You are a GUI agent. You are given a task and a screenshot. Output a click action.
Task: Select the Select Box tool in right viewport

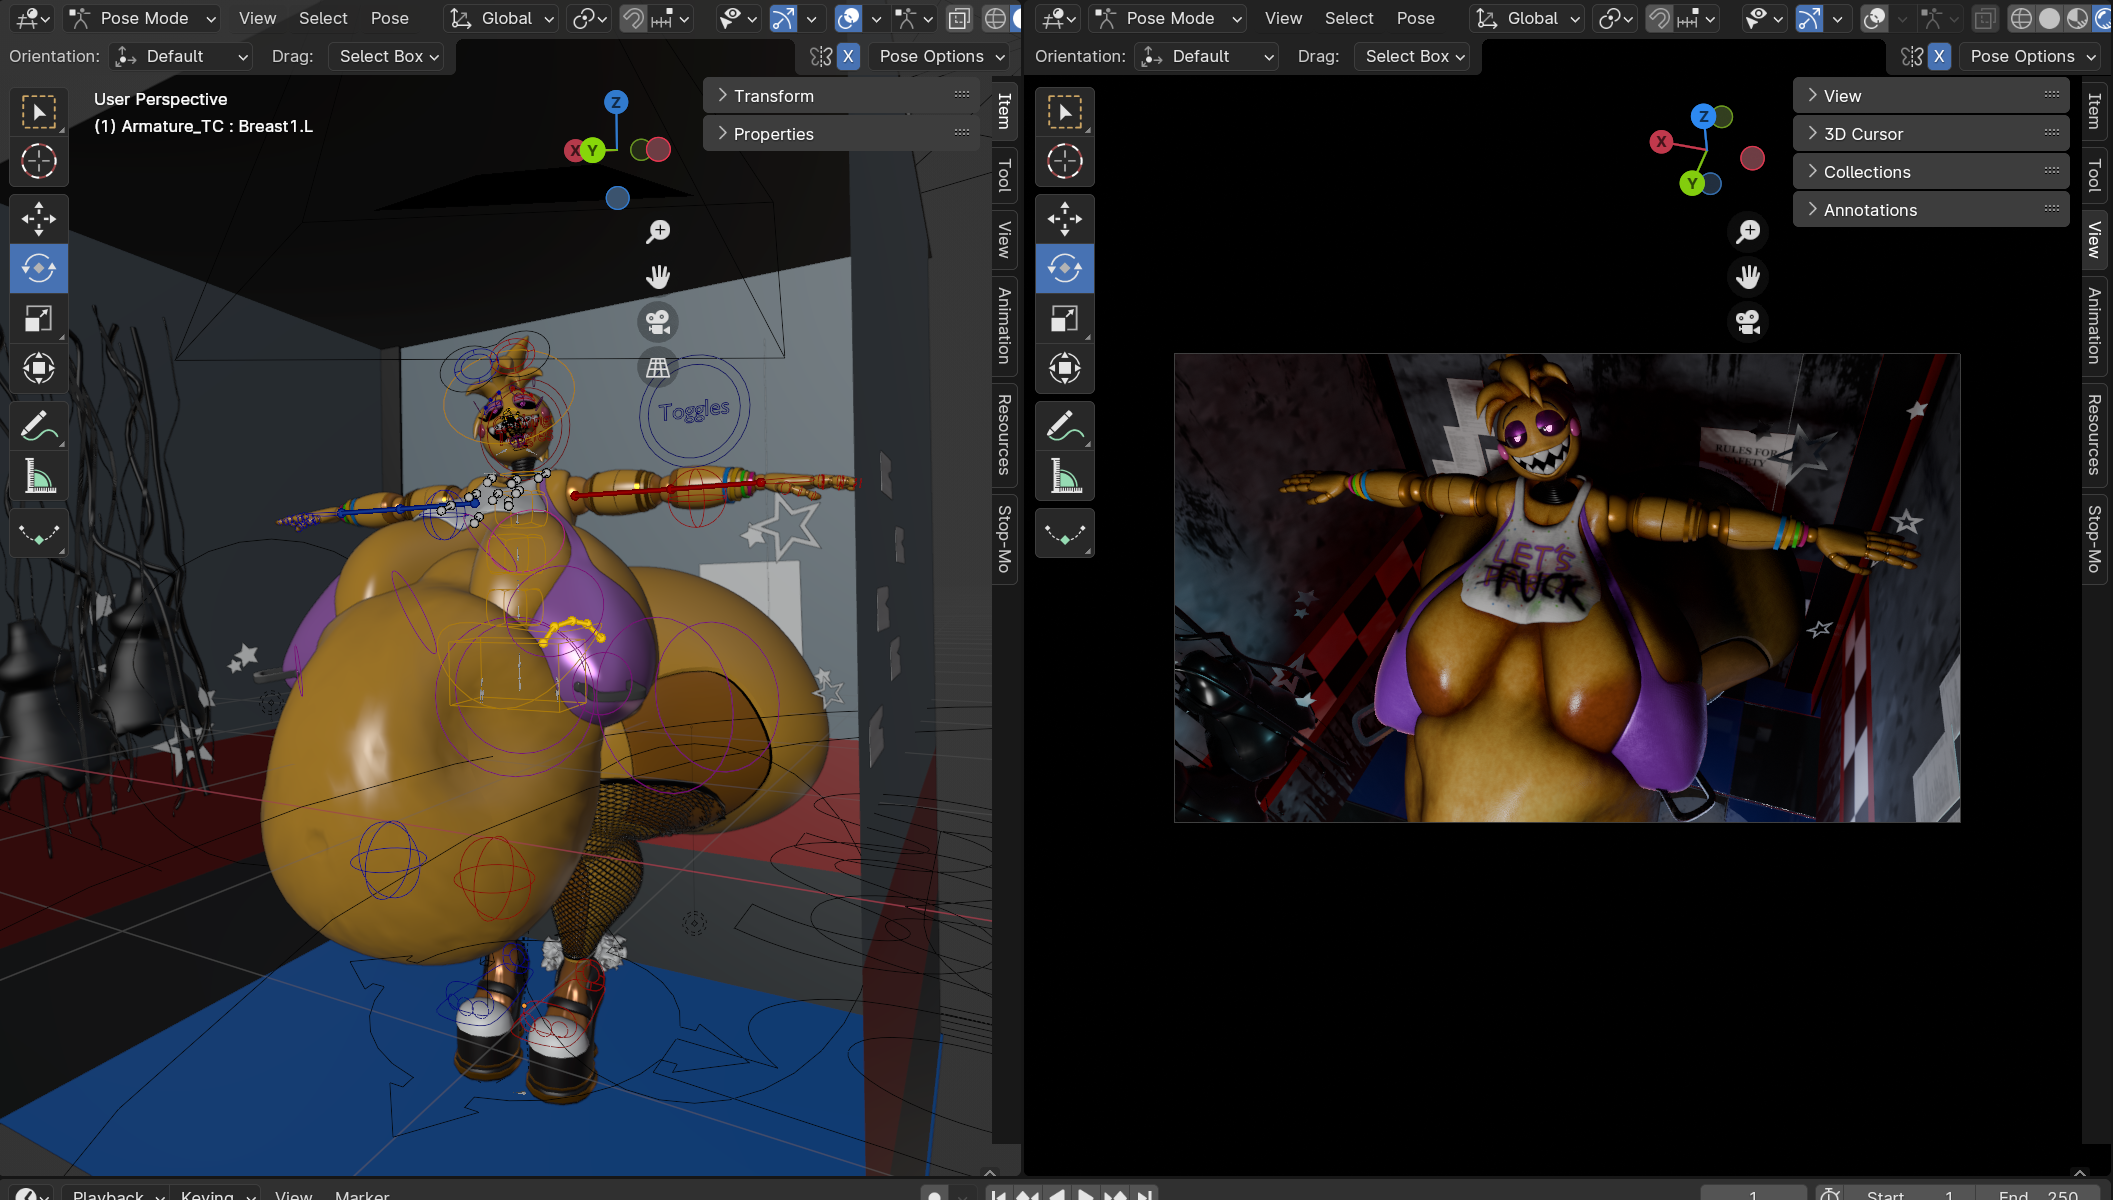point(1065,112)
